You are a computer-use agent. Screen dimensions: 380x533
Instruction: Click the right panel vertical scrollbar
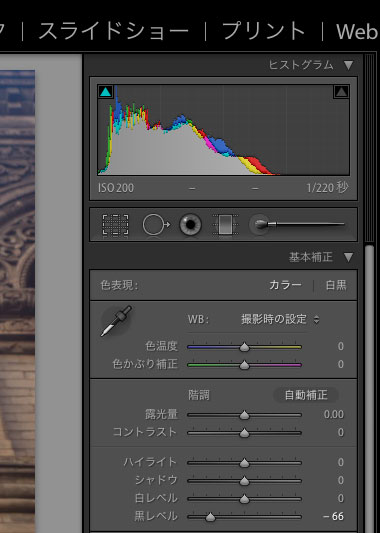[x=369, y=388]
